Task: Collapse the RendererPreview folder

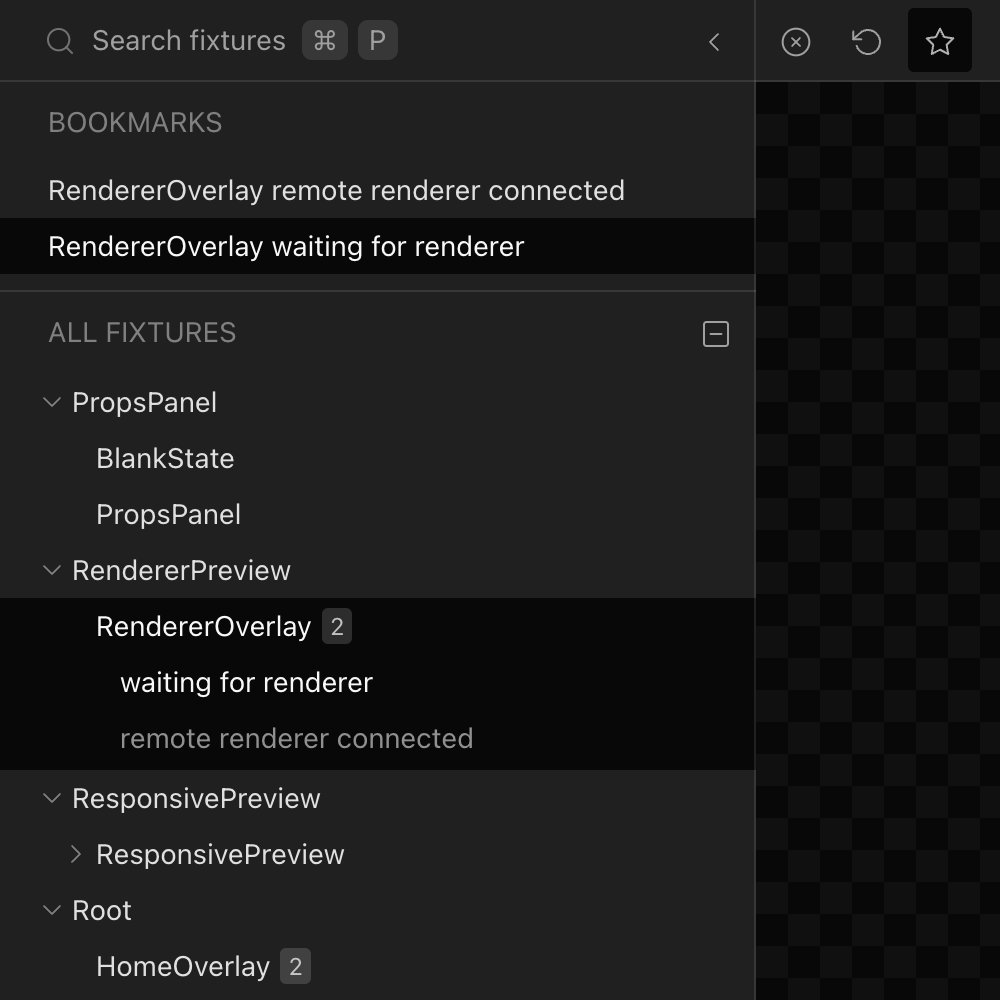Action: tap(52, 571)
